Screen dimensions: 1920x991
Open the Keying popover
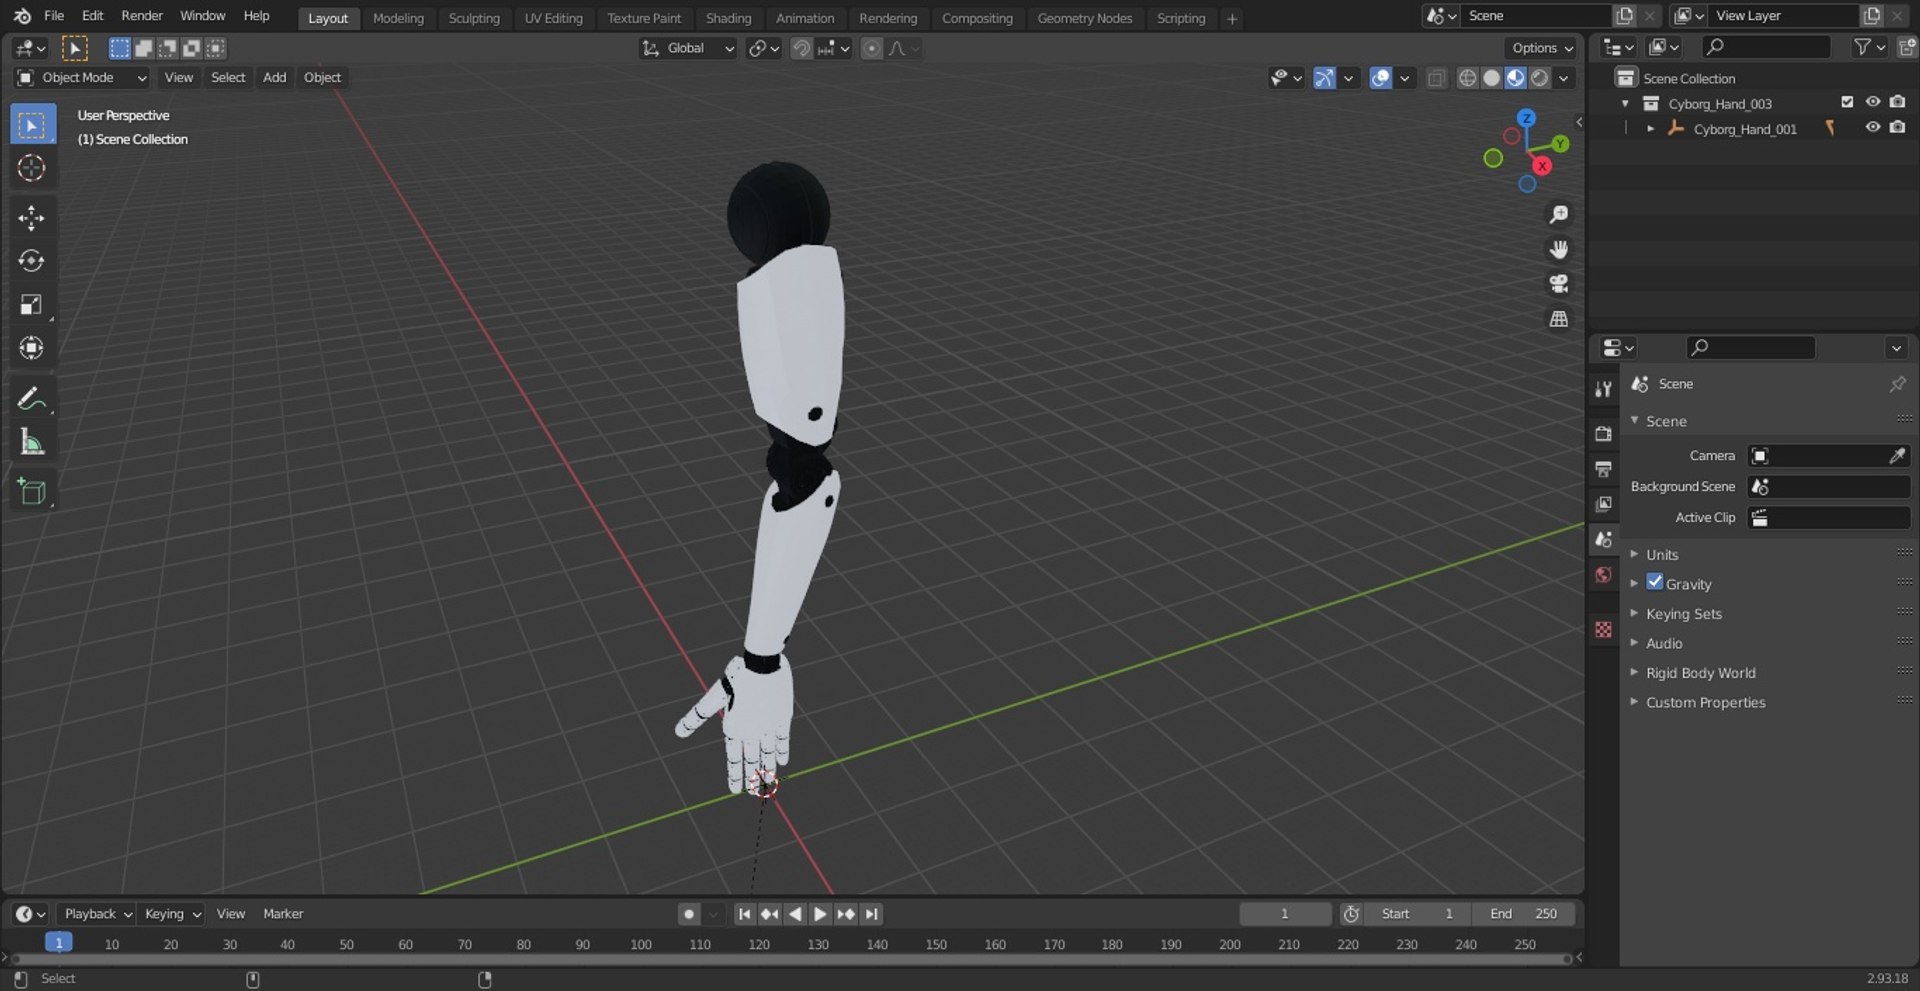pyautogui.click(x=173, y=914)
